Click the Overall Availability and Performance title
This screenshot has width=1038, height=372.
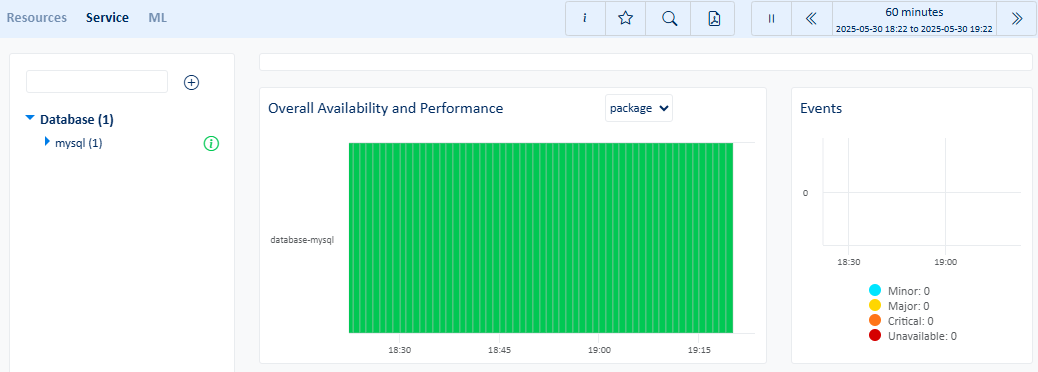[385, 109]
